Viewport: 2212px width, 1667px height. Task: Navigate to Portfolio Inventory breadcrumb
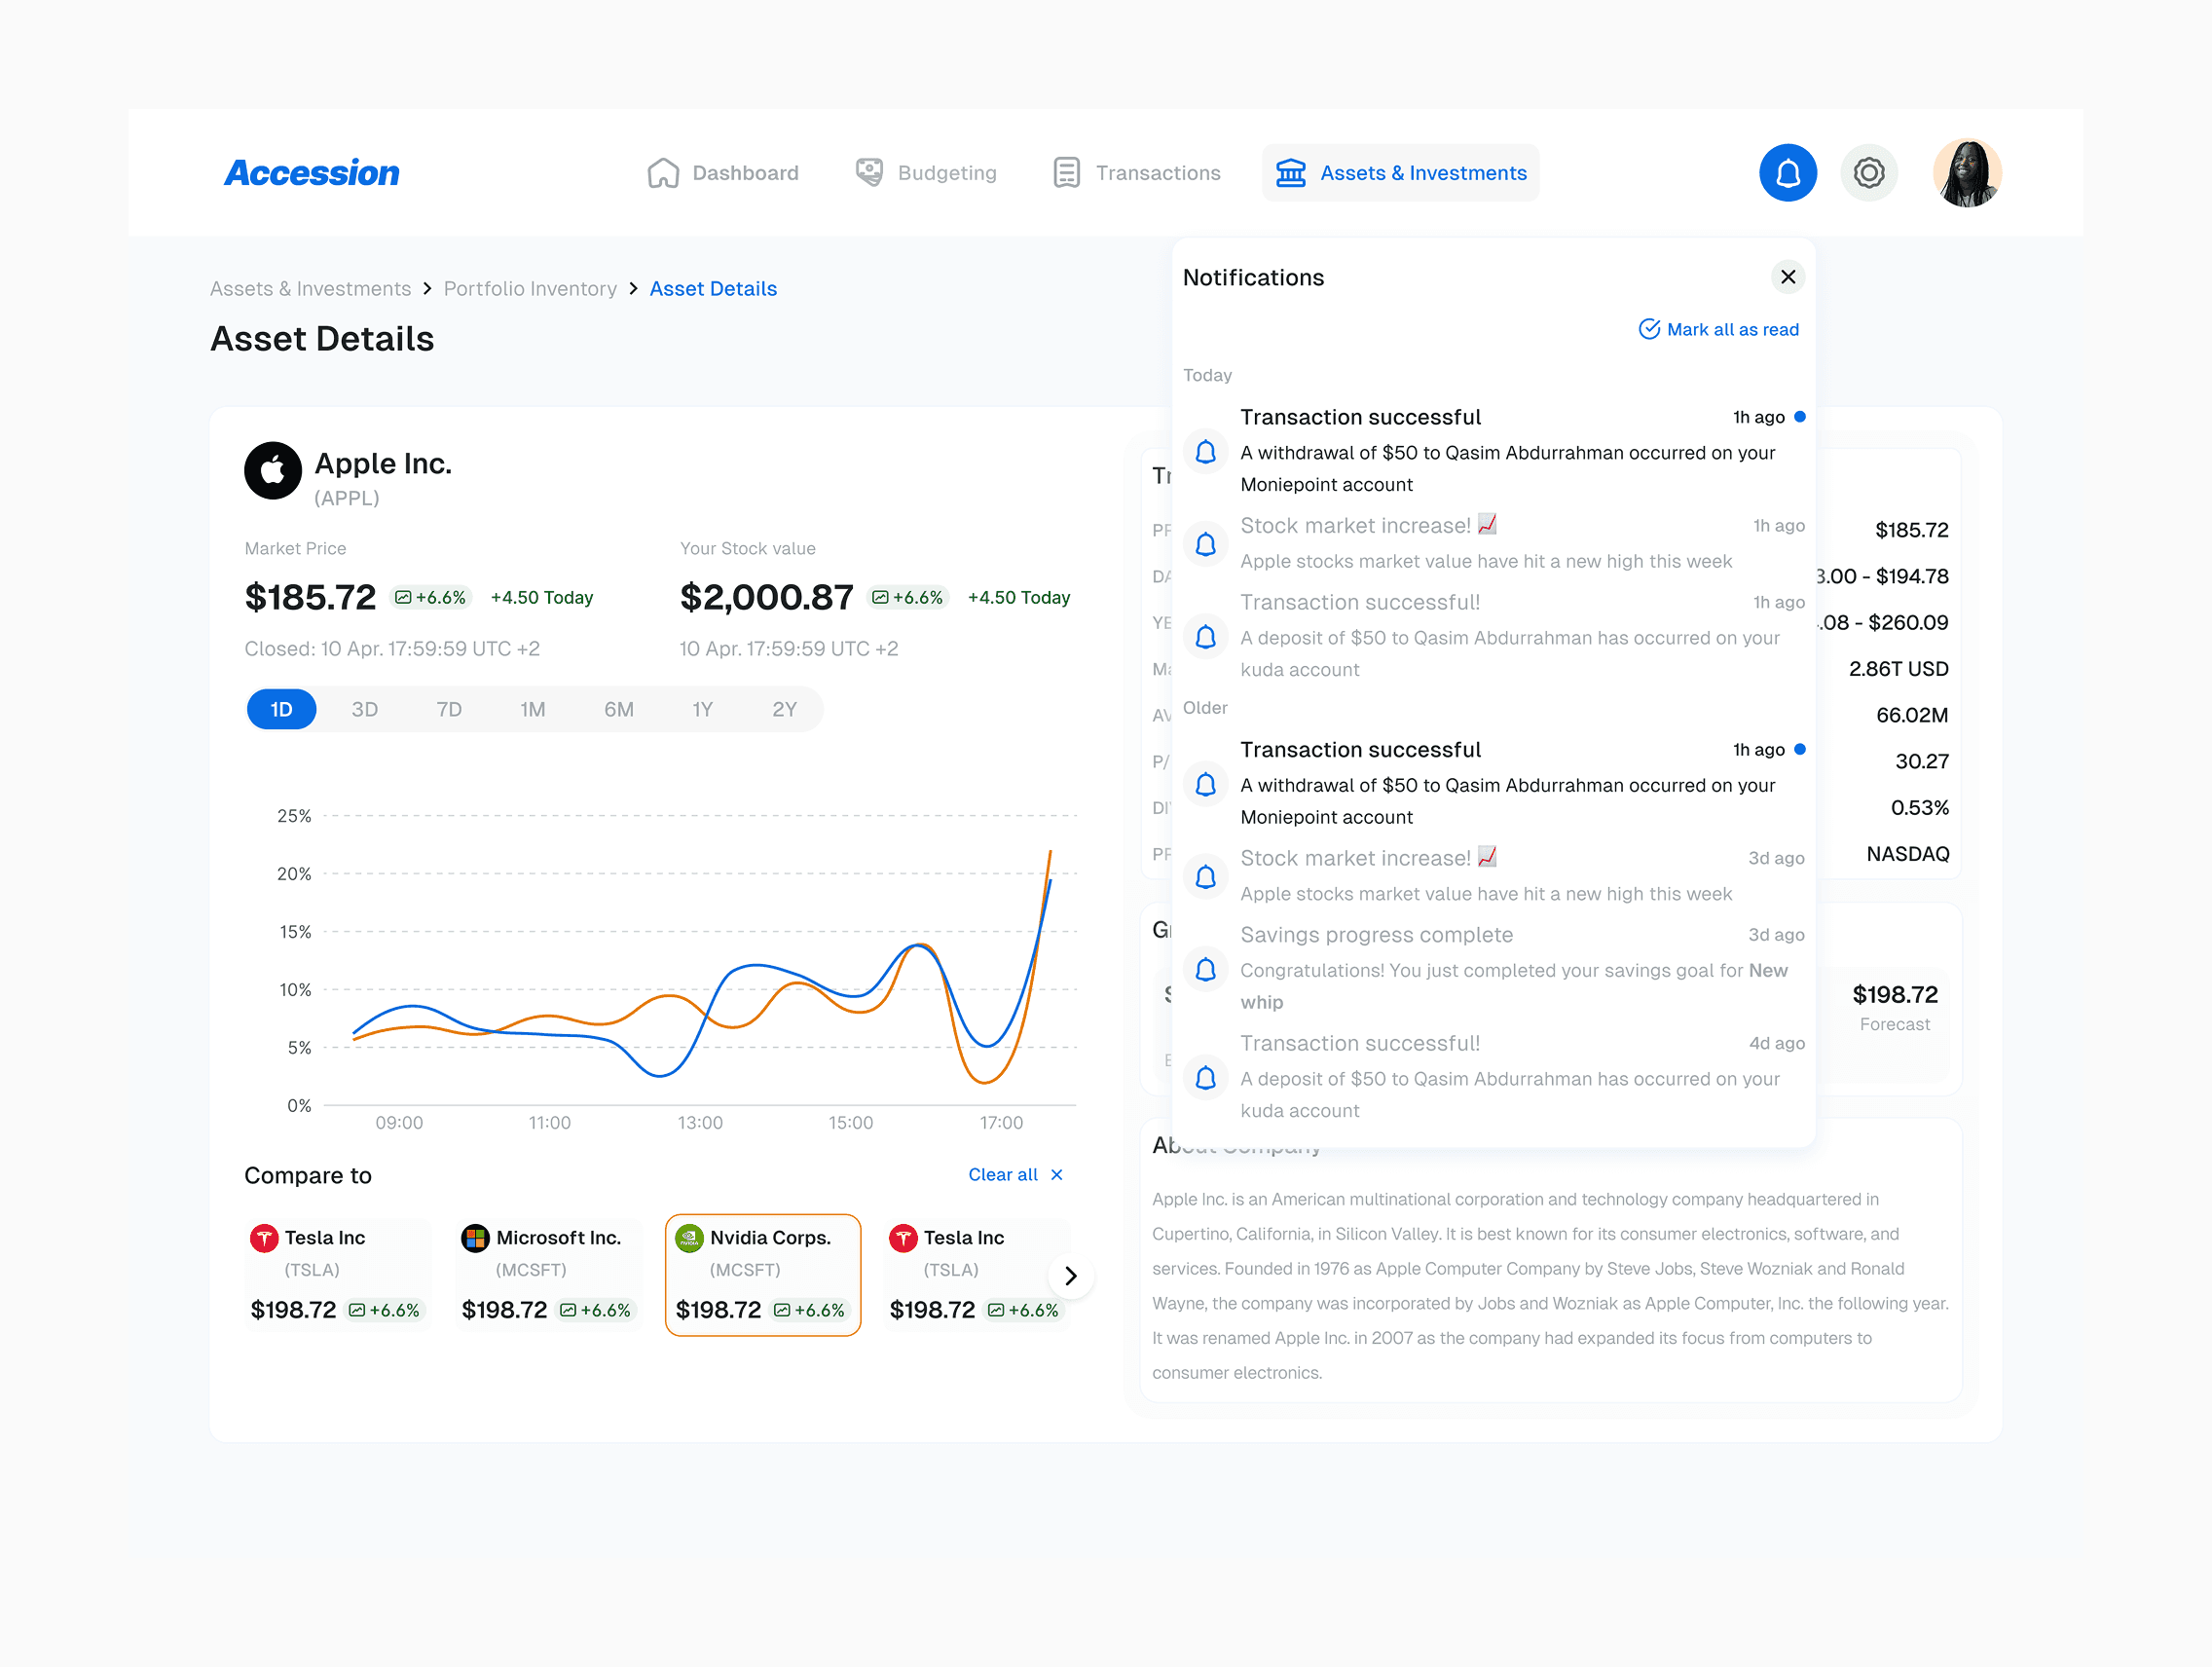pyautogui.click(x=530, y=288)
